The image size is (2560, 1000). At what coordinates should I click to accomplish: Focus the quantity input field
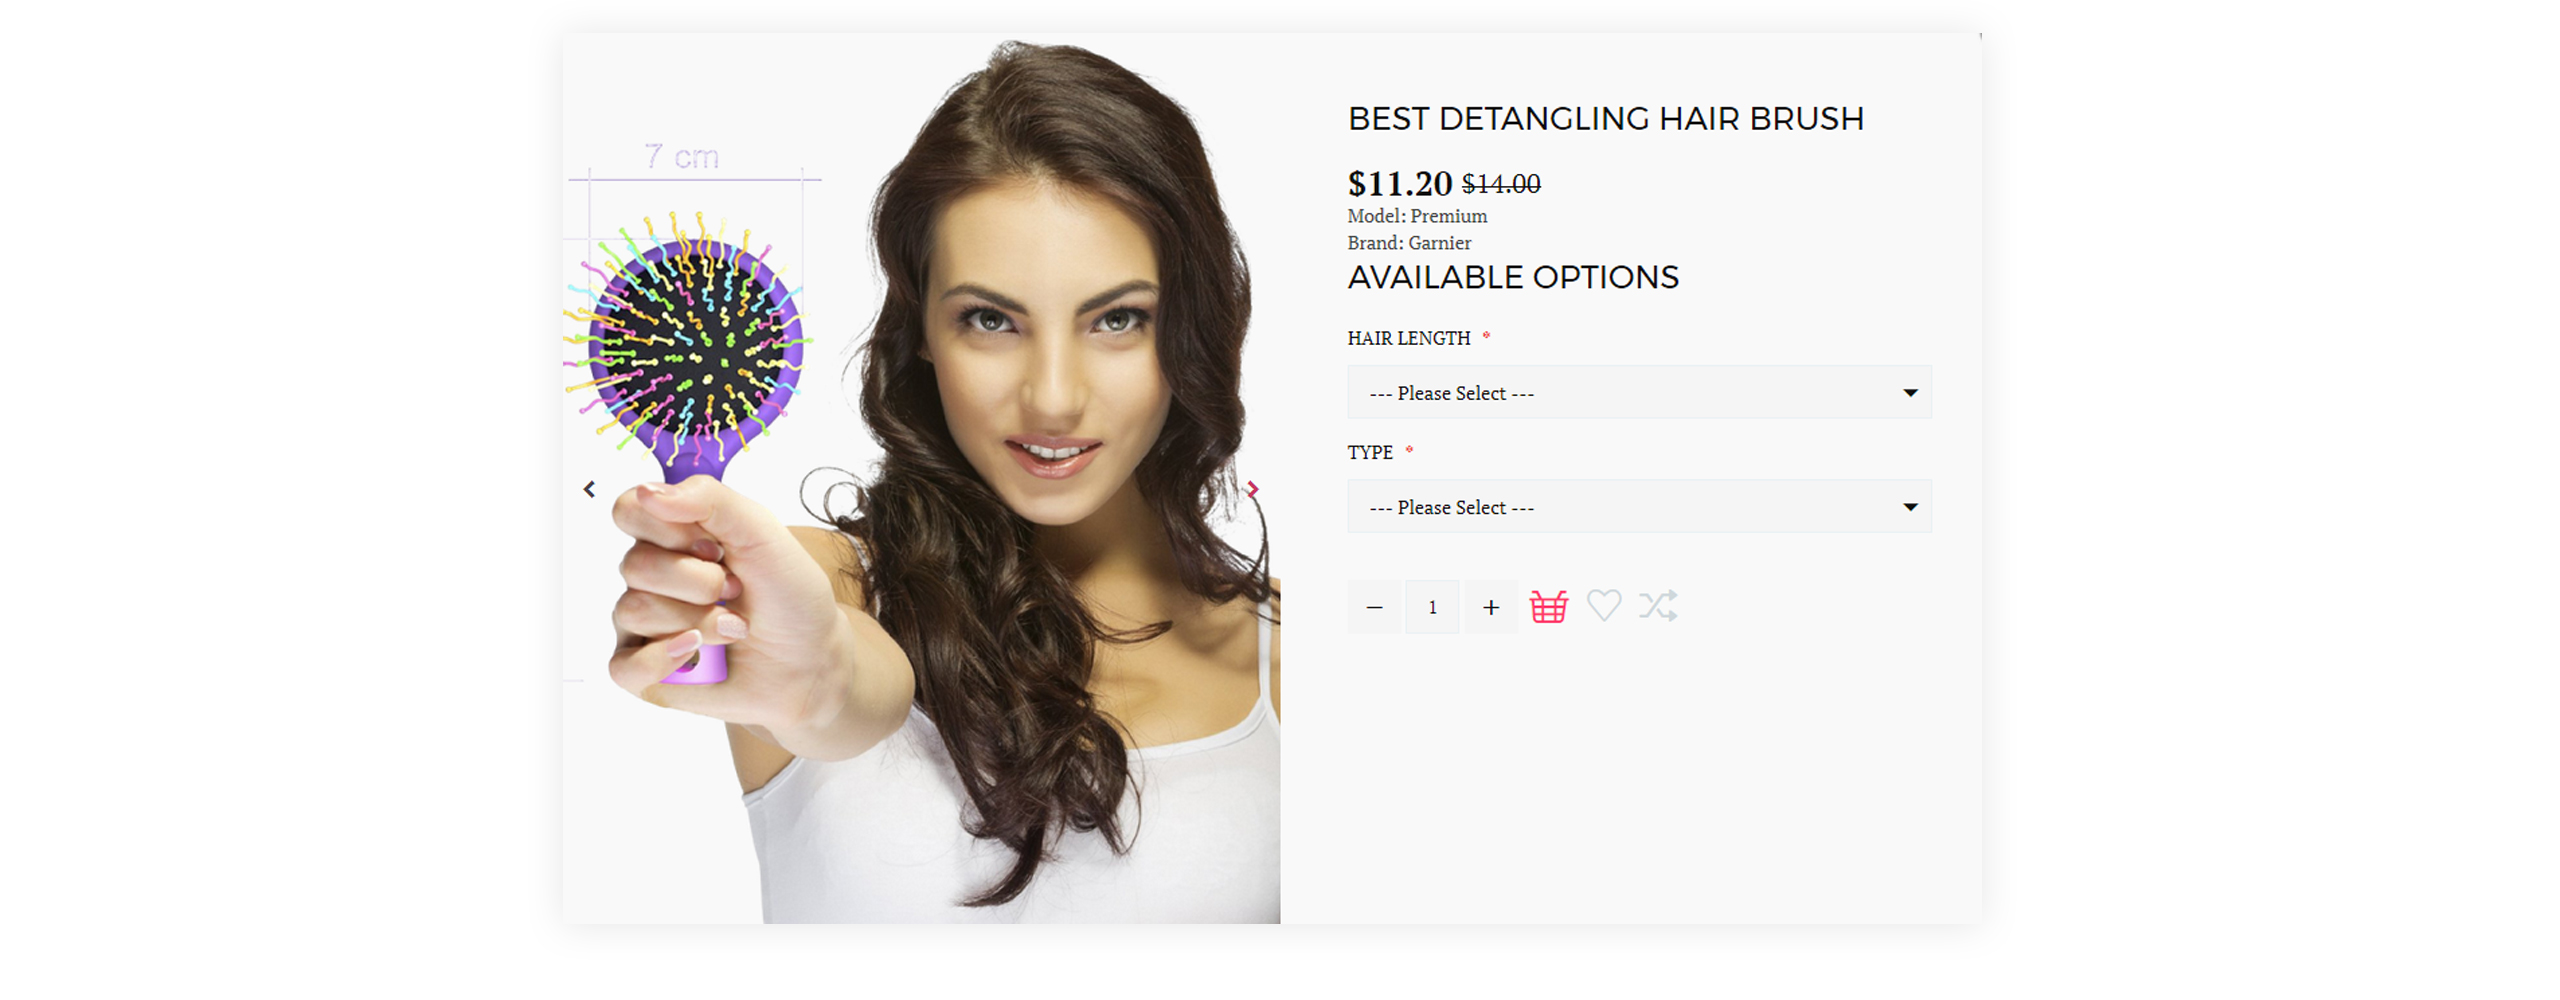pyautogui.click(x=1432, y=607)
